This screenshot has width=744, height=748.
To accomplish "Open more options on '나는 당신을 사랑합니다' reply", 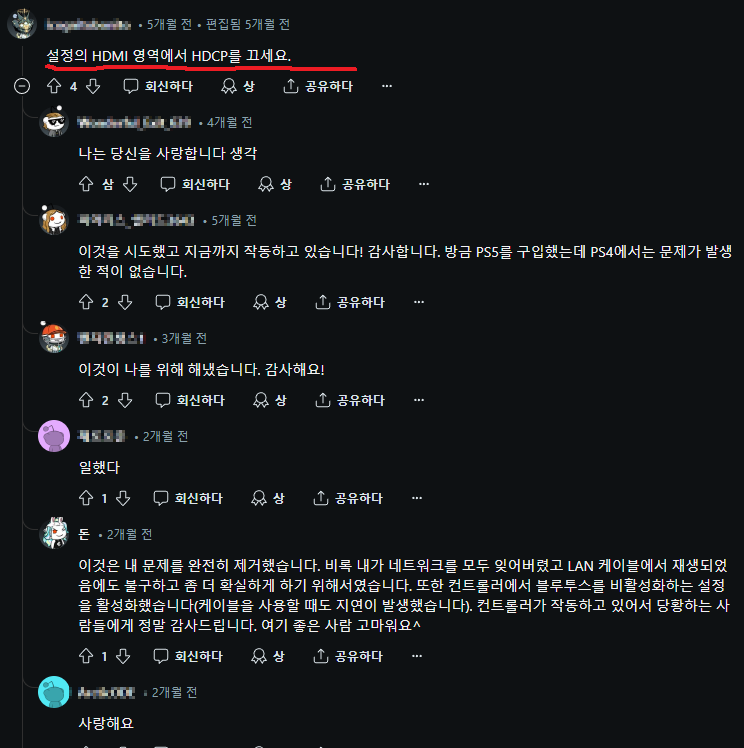I will point(424,184).
